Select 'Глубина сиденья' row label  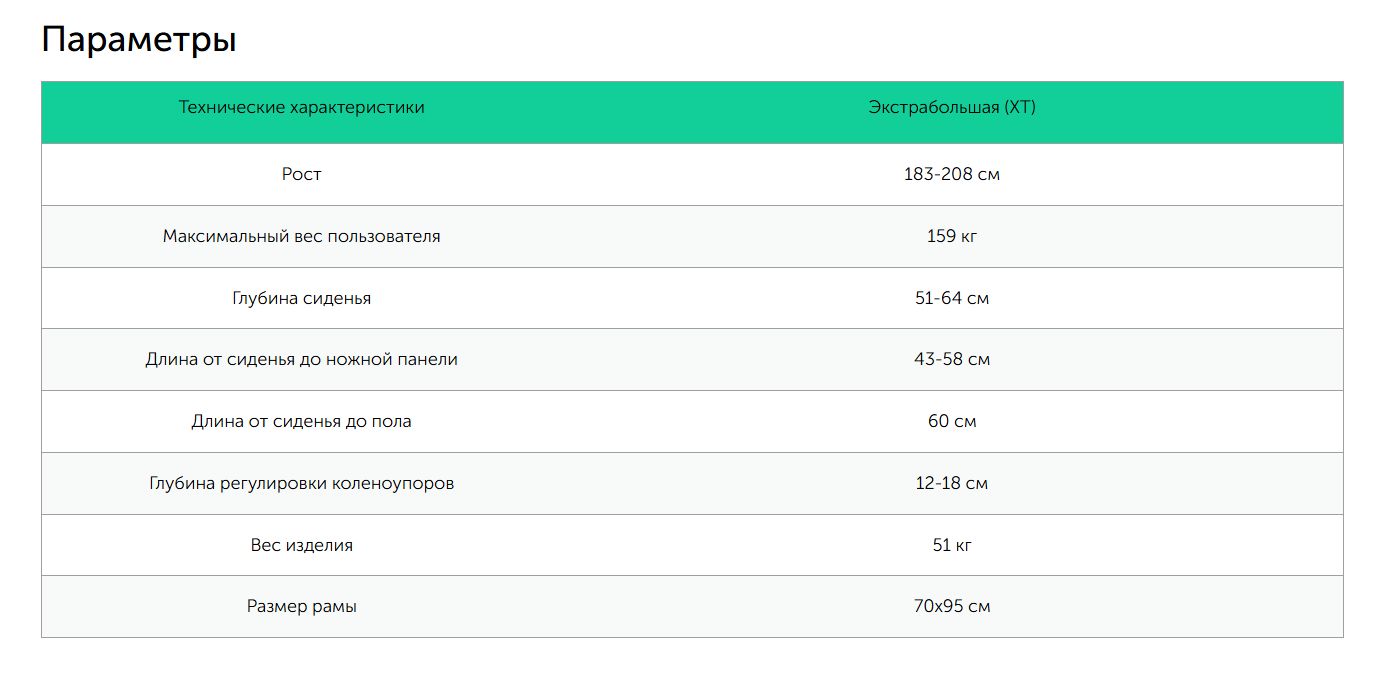point(301,298)
